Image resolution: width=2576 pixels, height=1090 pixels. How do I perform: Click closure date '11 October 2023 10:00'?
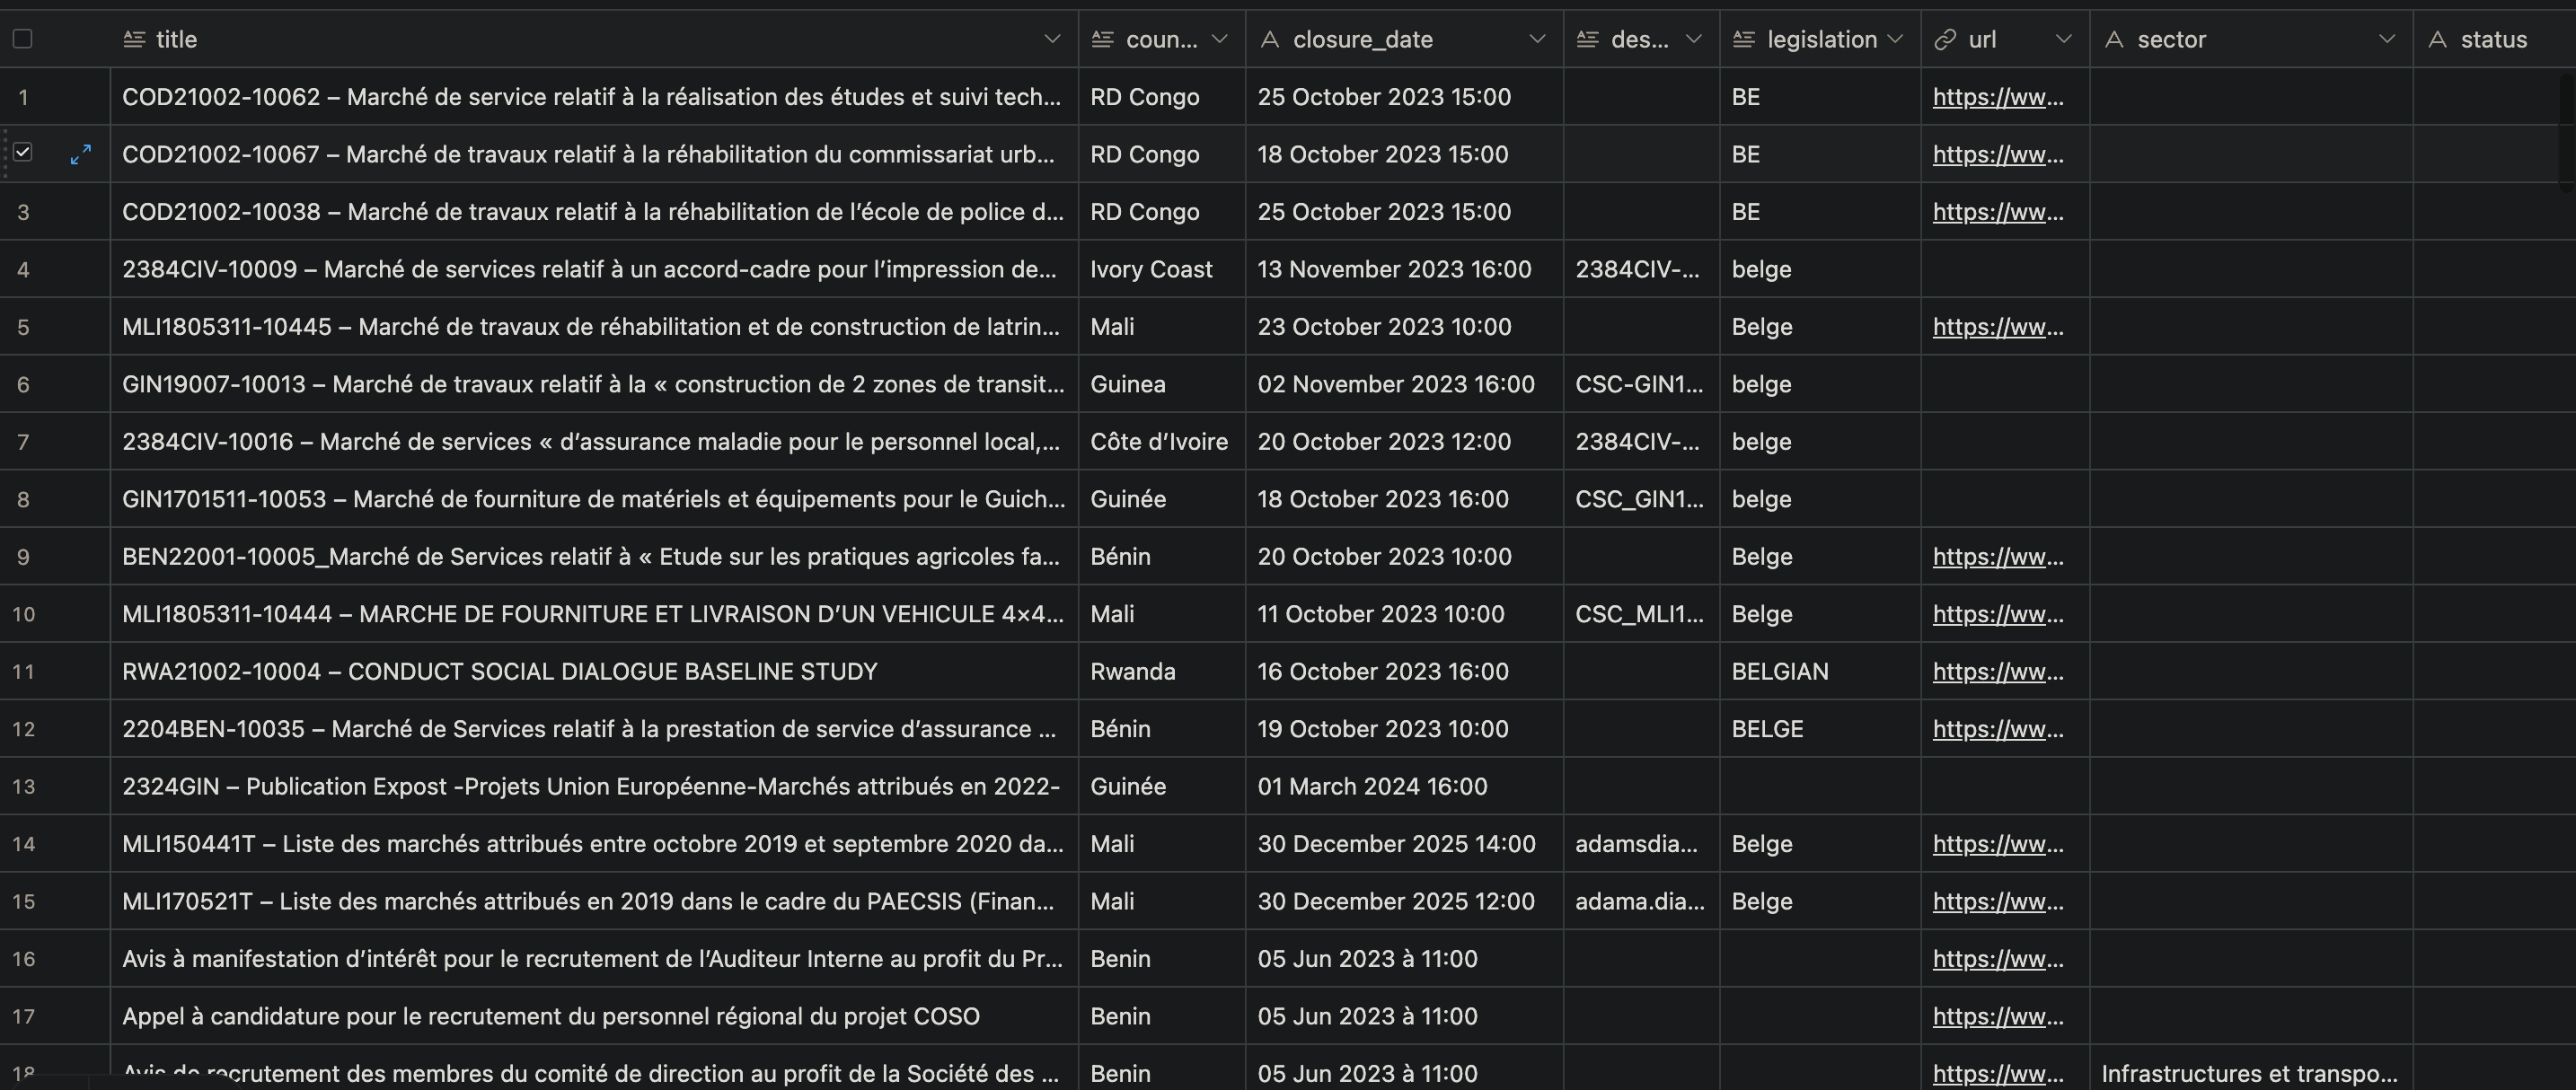[x=1404, y=614]
